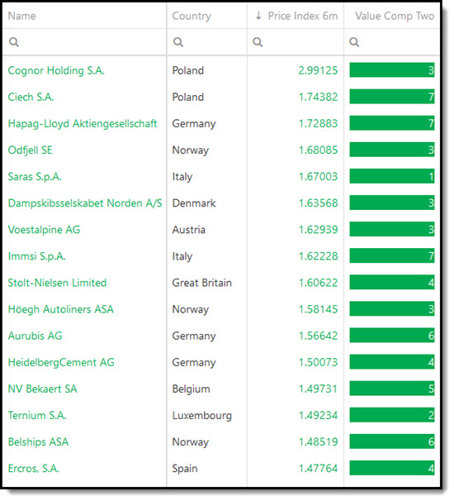This screenshot has width=454, height=500.
Task: Click the Country column search icon
Action: point(178,42)
